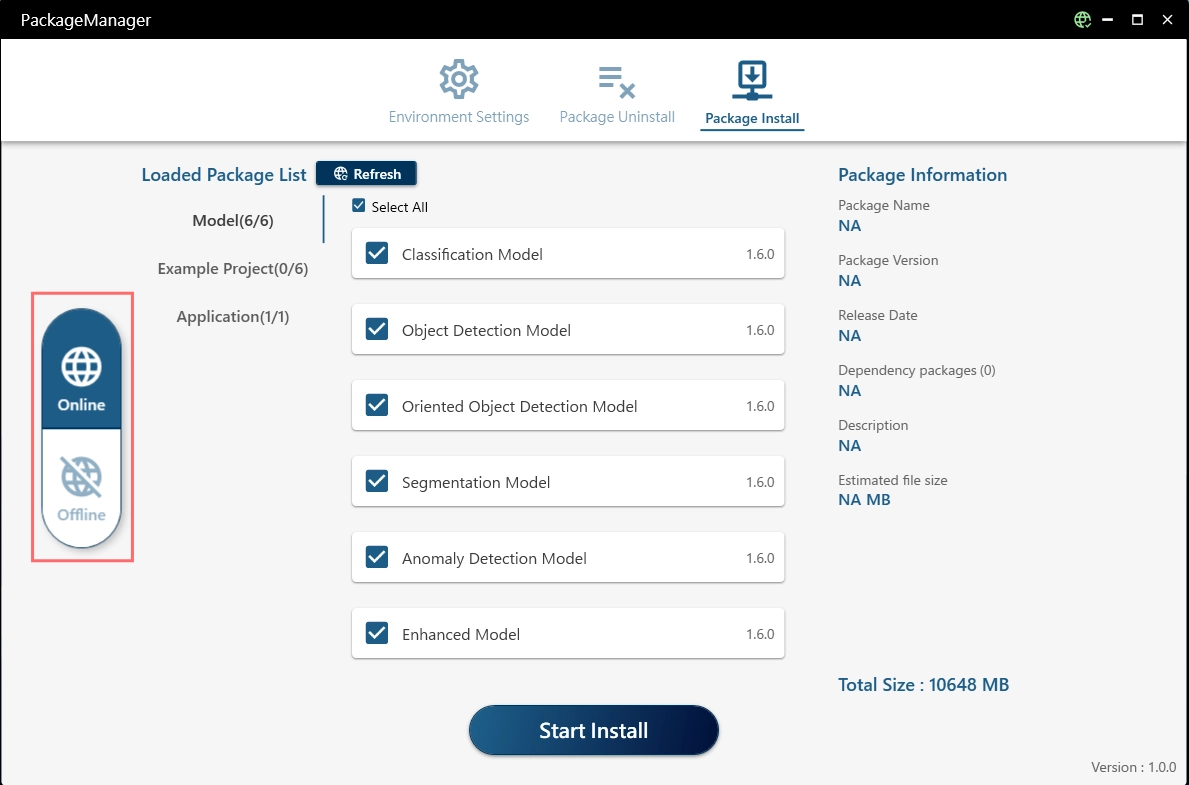Uncheck the Anomaly Detection Model checkbox

click(x=377, y=557)
